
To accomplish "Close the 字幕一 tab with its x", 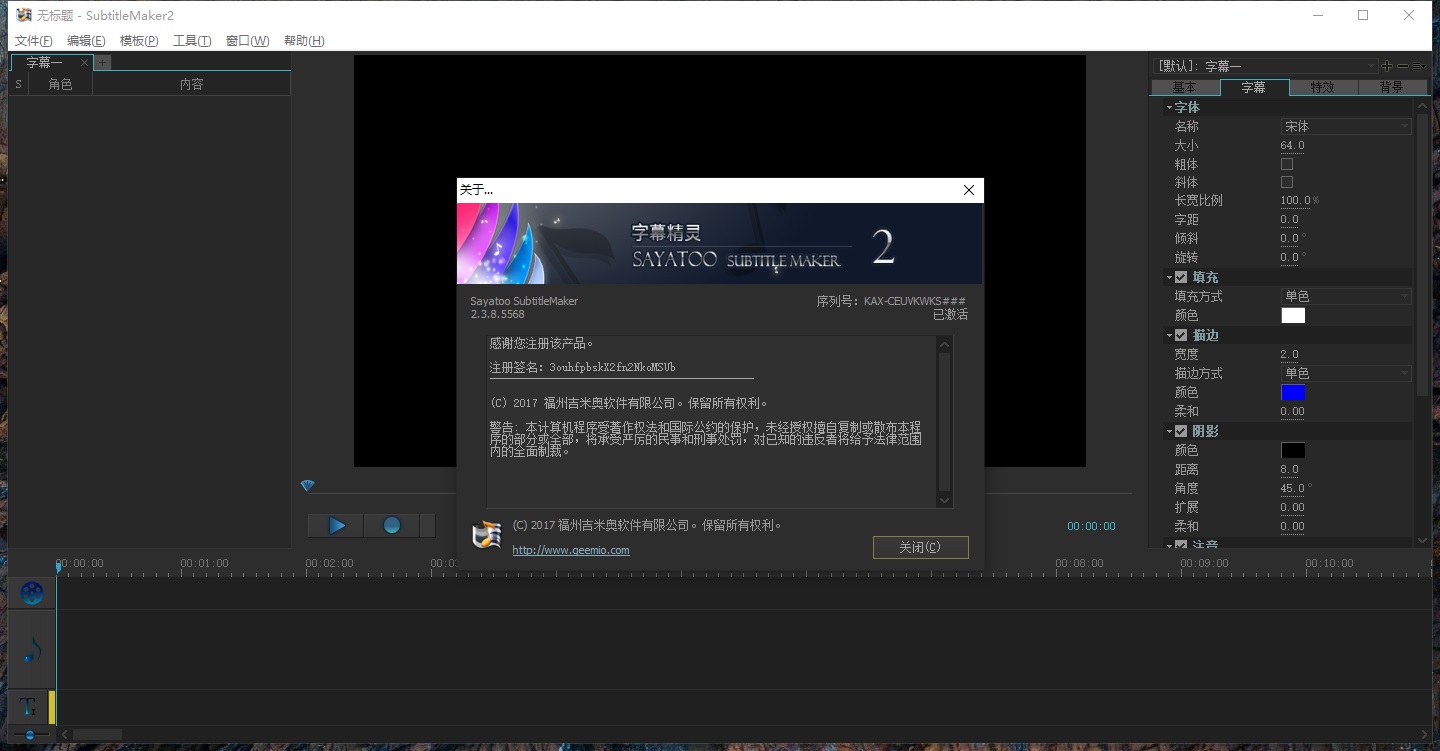I will click(x=84, y=62).
